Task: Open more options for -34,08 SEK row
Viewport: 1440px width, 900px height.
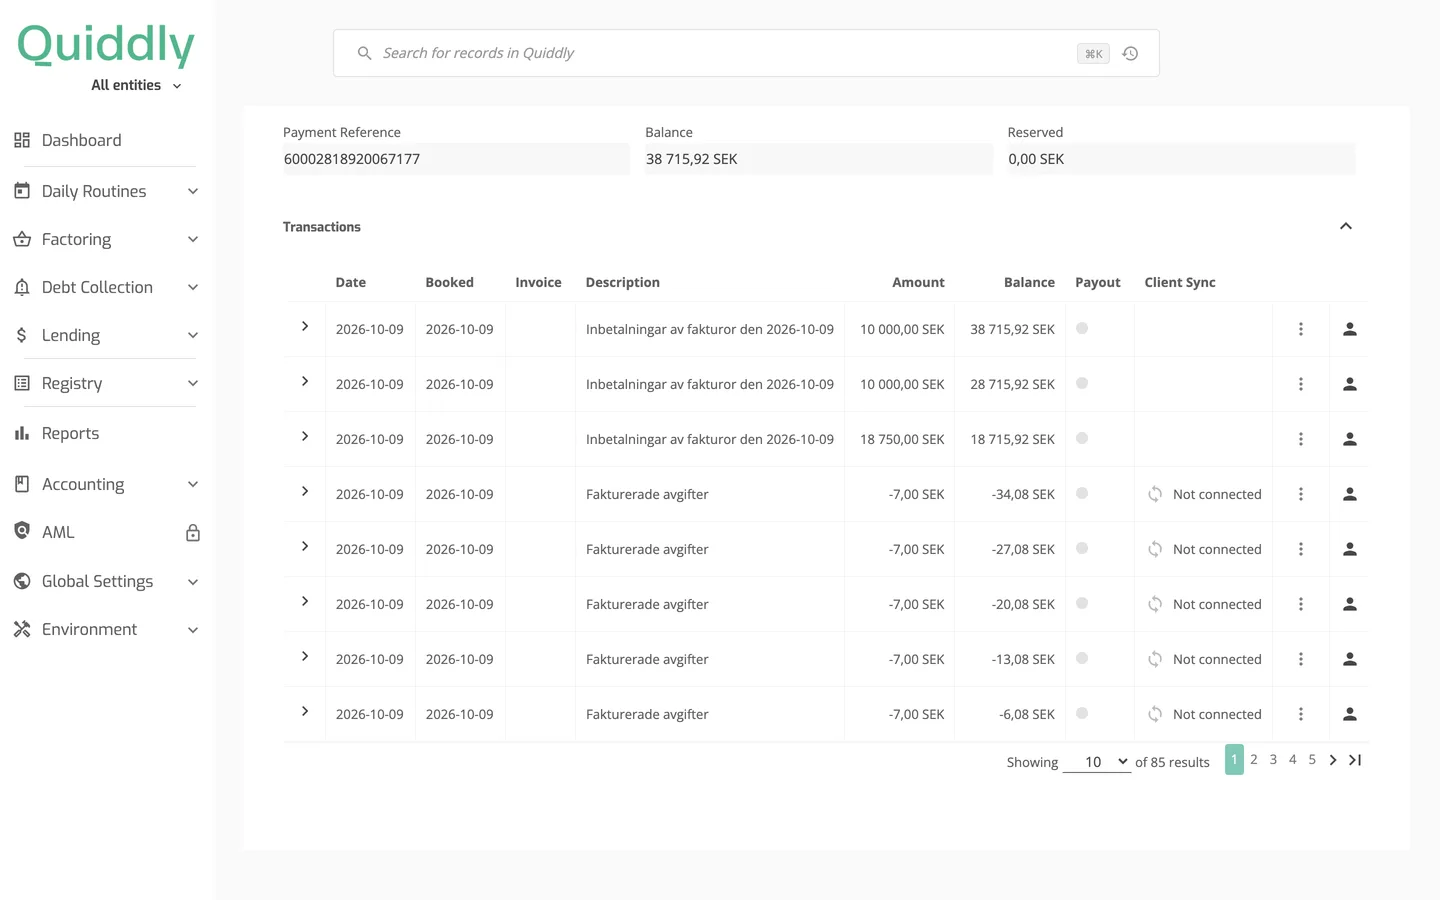Action: coord(1301,494)
